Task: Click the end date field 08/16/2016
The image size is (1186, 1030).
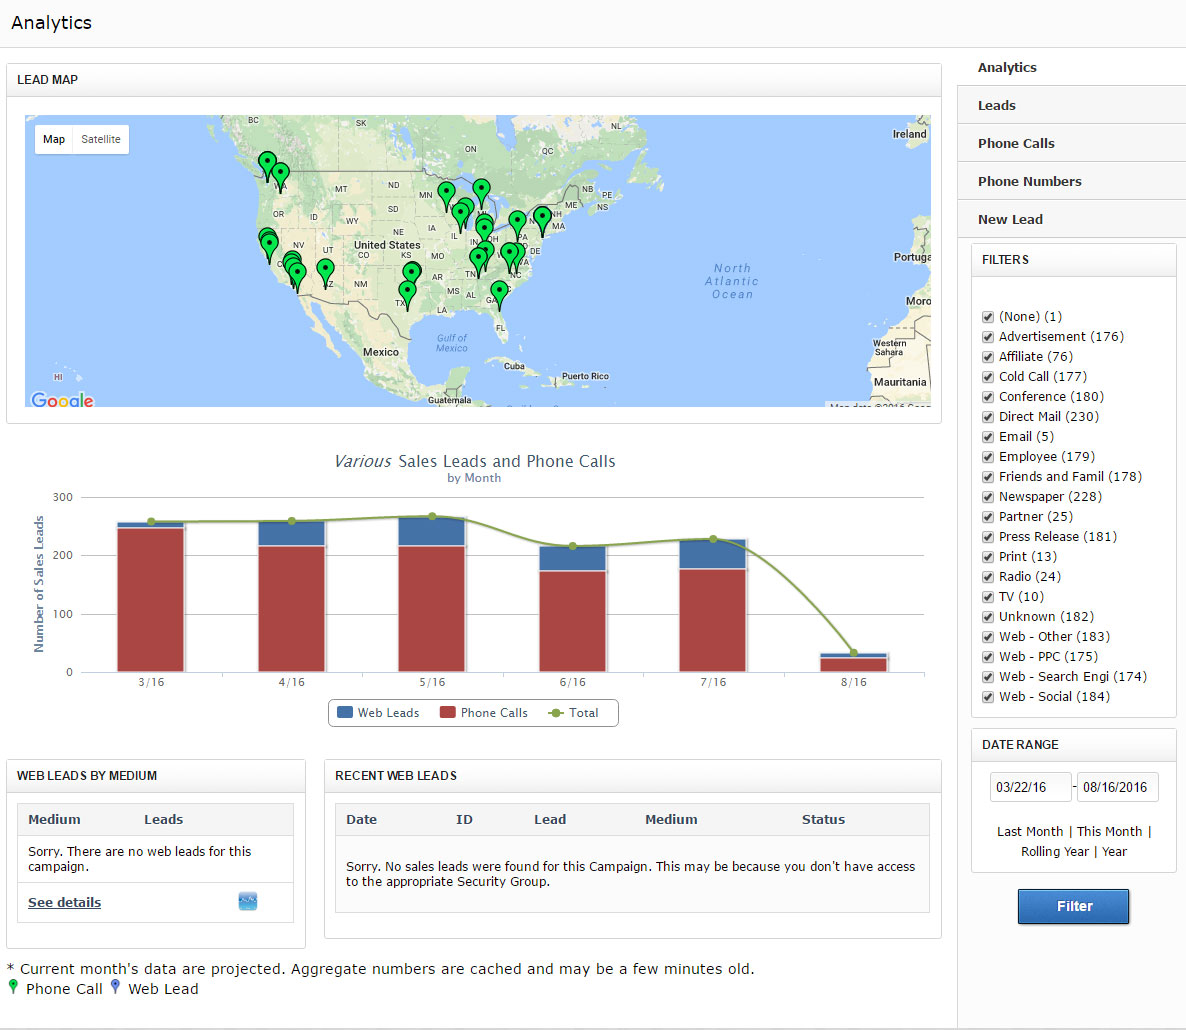Action: coord(1115,787)
